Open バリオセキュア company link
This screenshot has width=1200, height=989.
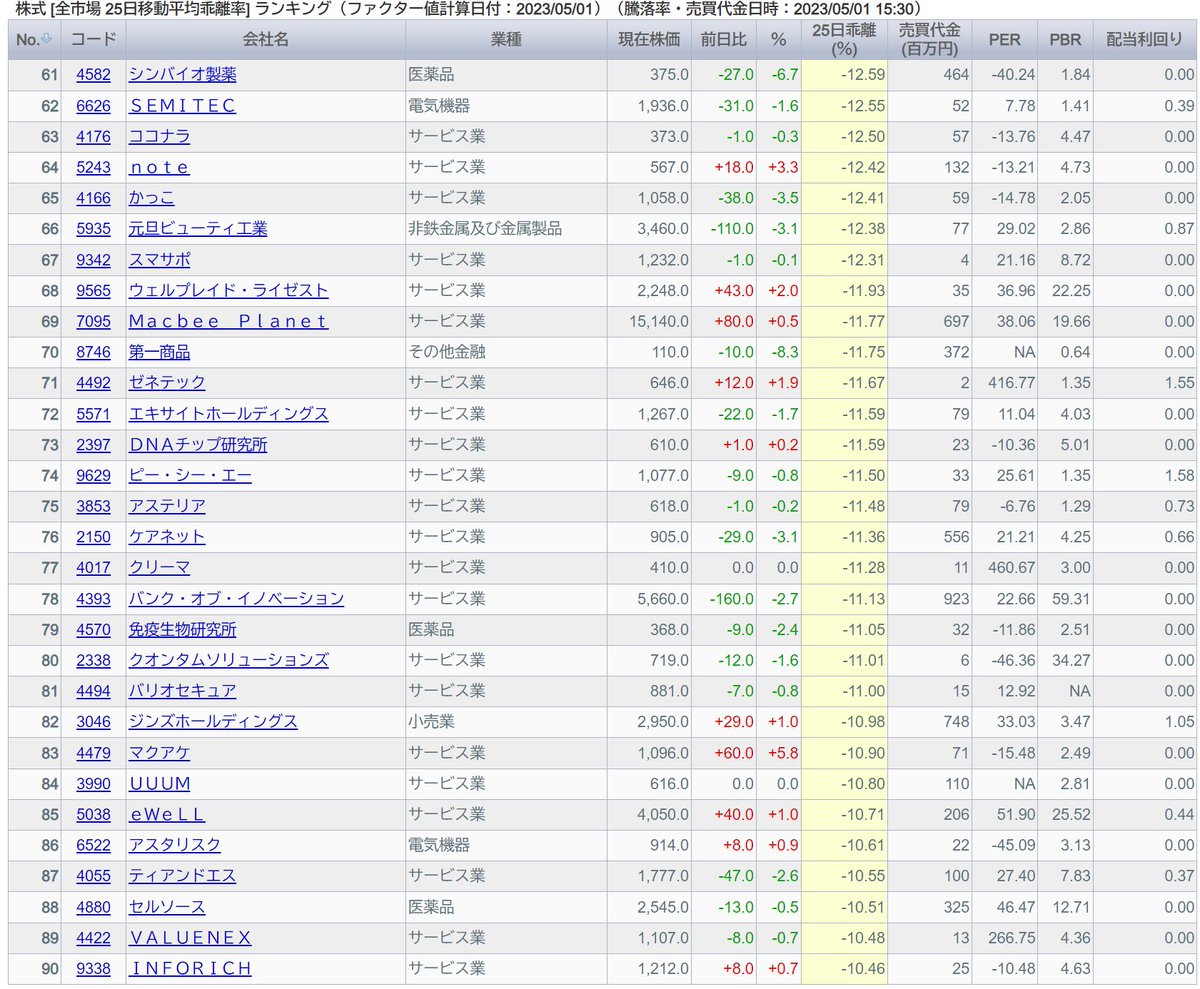pos(183,692)
